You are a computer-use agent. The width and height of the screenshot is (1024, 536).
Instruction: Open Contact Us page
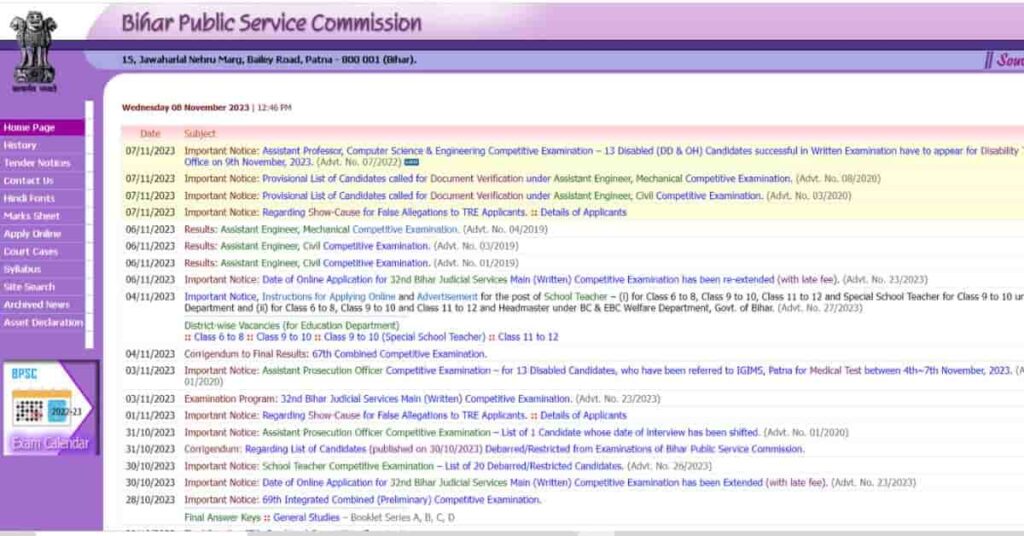coord(29,181)
